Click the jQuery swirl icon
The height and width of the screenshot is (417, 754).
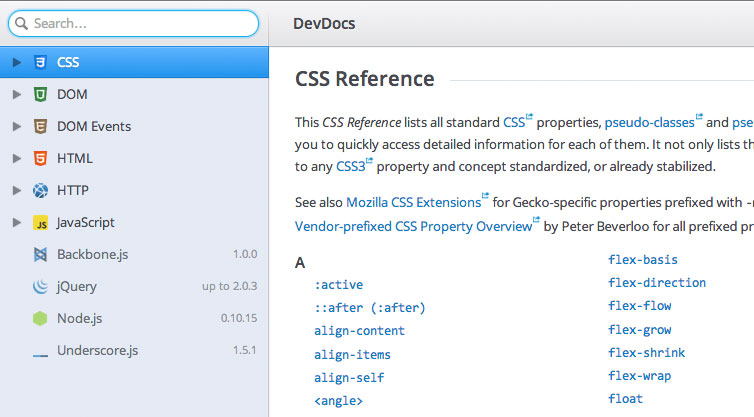click(40, 287)
